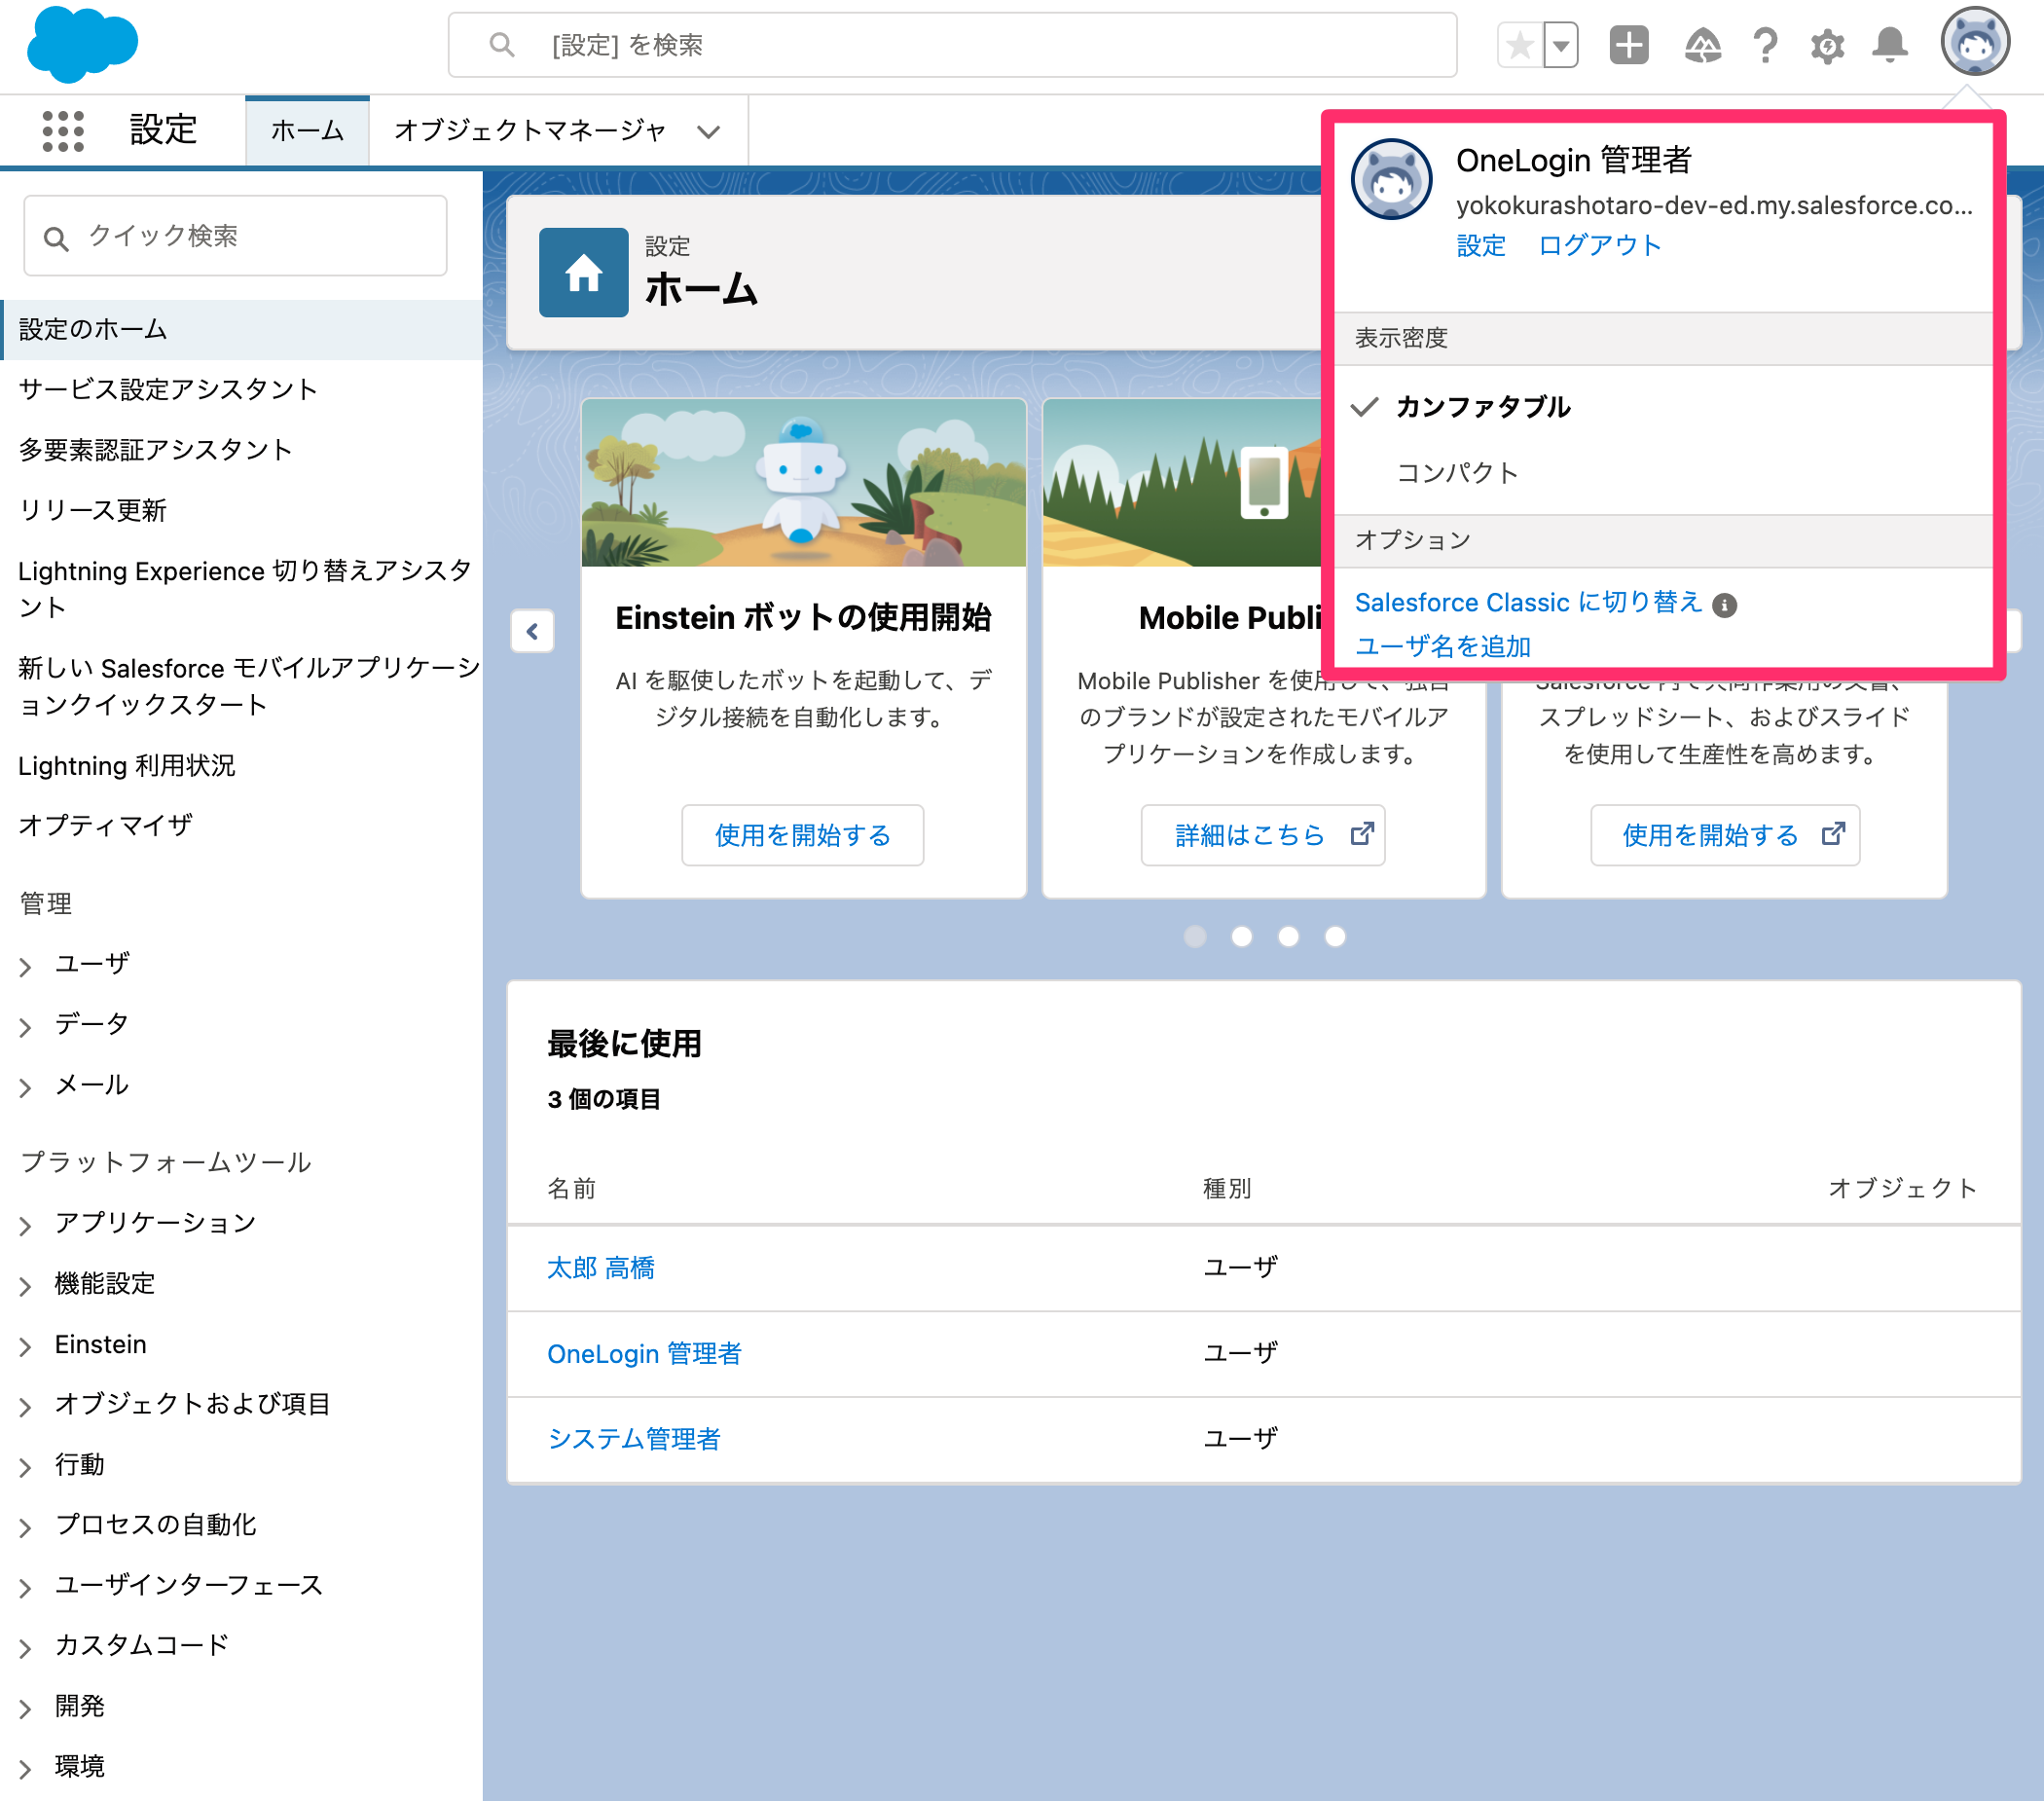Click Salesforce Classic に切り替え link

point(1528,603)
